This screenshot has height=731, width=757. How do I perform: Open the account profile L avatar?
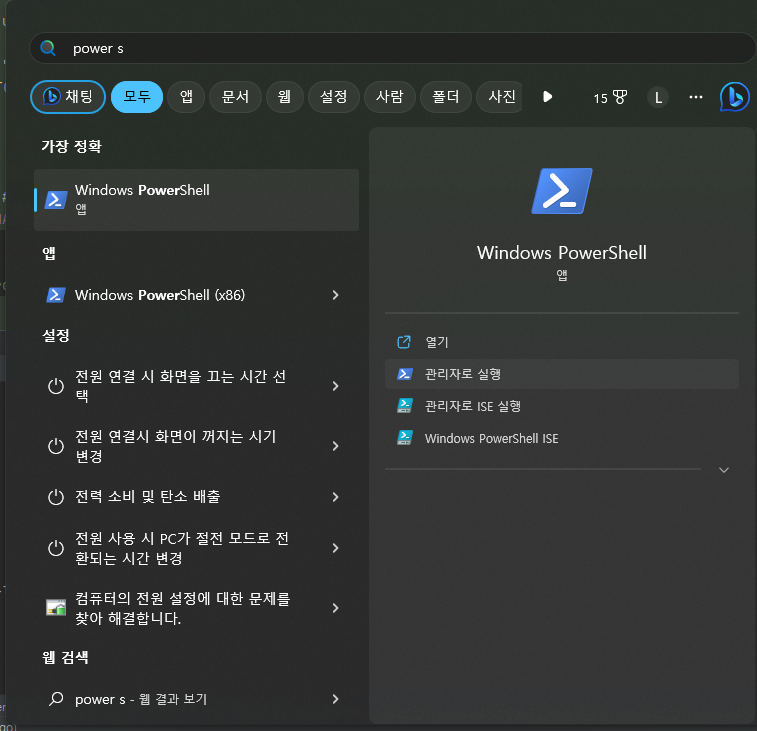coord(658,98)
